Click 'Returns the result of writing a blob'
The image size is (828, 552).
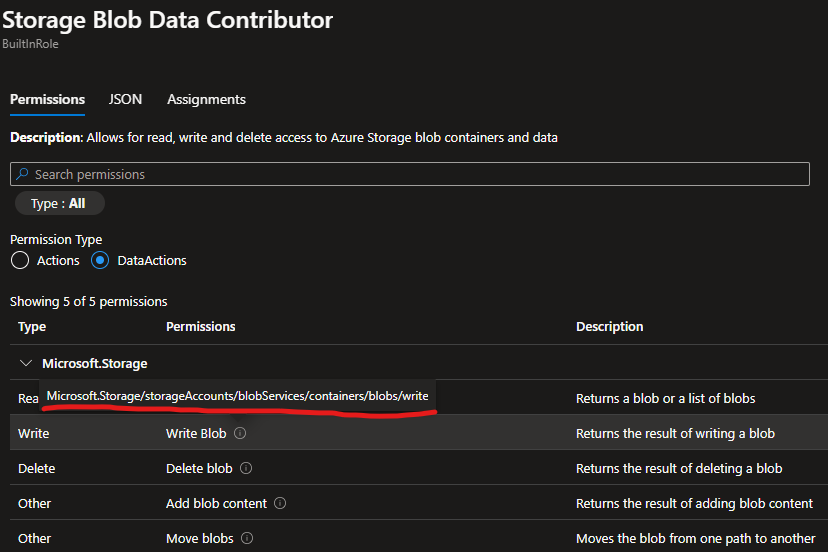point(675,433)
